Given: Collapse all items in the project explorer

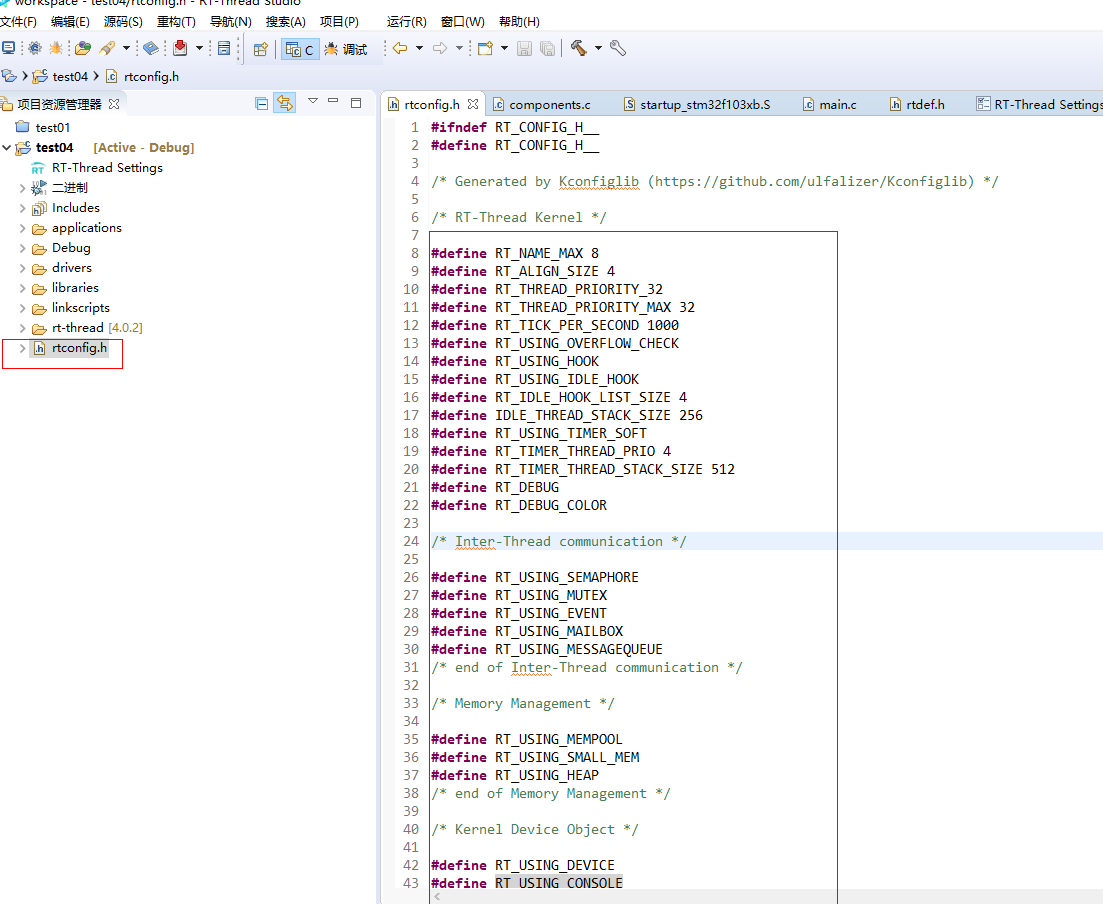Looking at the screenshot, I should coord(262,104).
